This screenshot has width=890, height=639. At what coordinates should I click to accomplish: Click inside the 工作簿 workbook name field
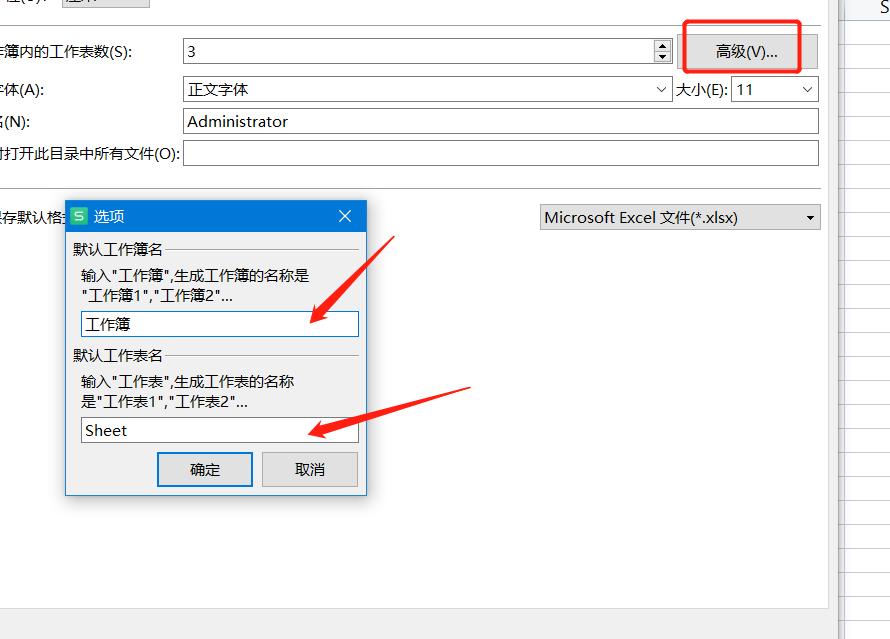tap(220, 323)
